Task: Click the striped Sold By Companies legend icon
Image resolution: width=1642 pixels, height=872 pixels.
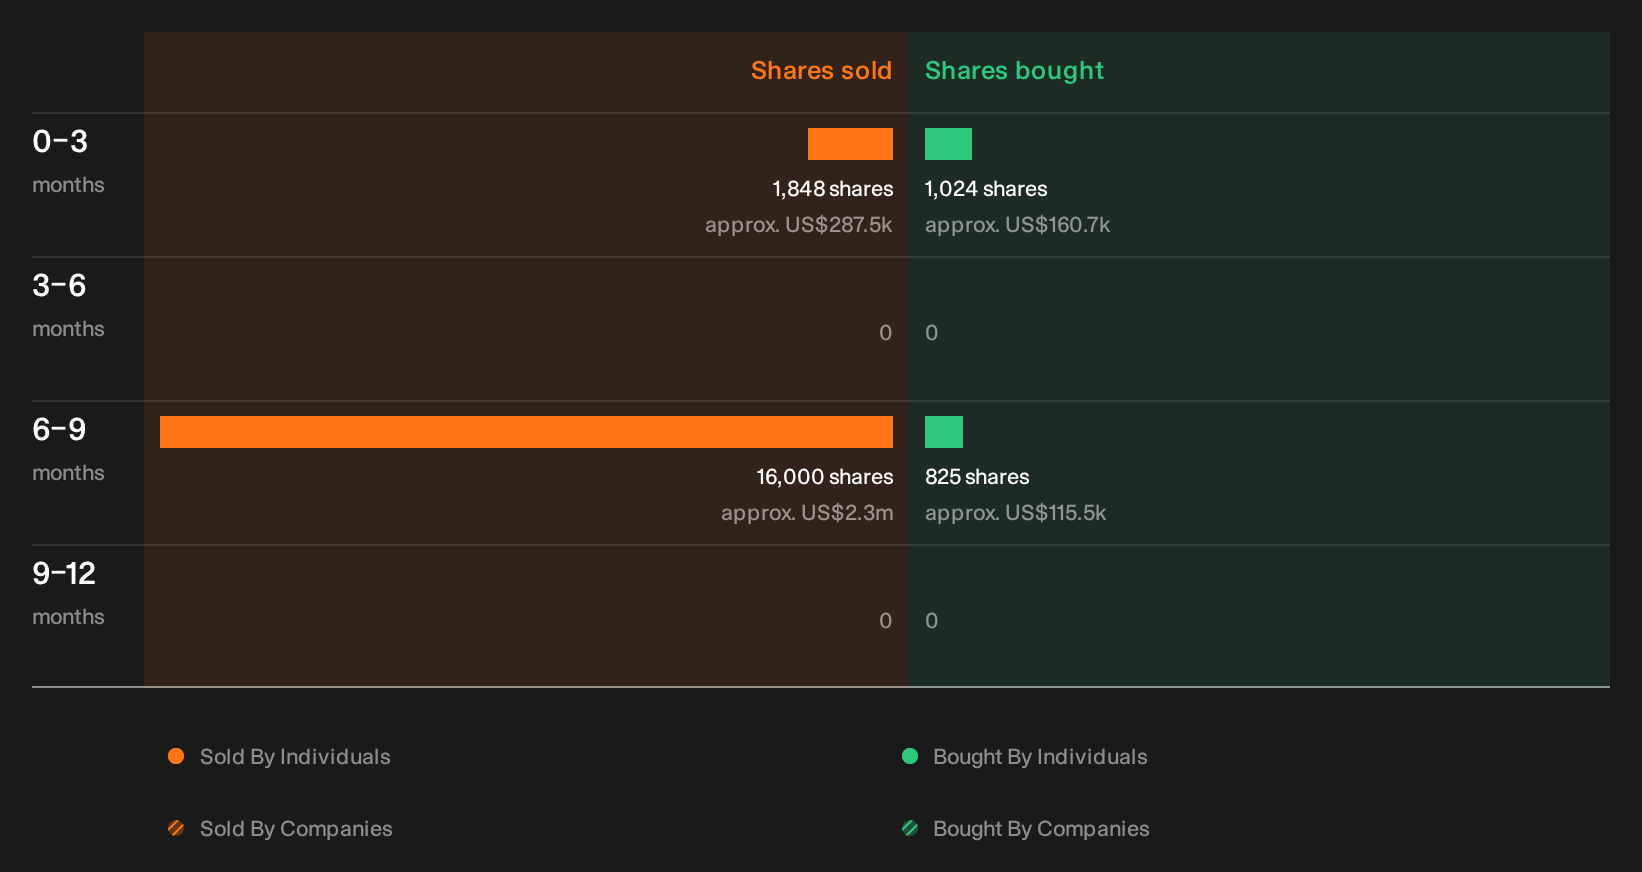Action: point(176,828)
